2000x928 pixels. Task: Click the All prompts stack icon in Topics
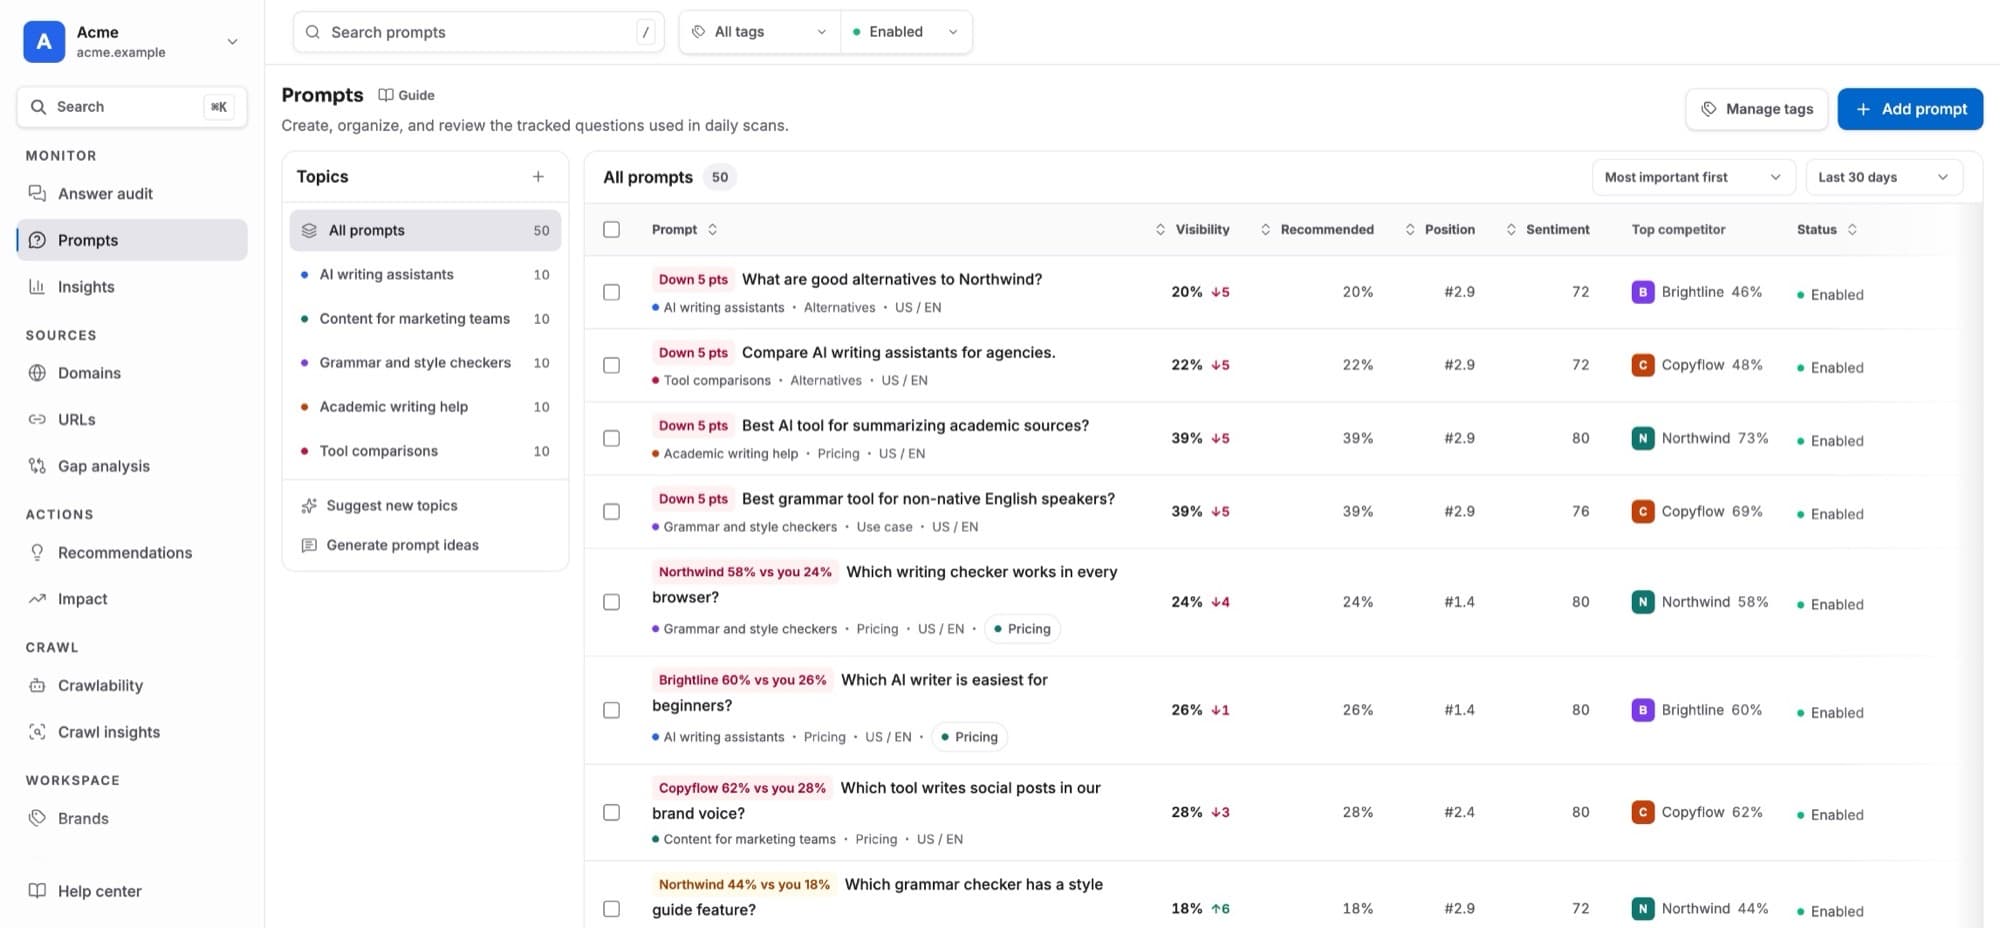tap(309, 230)
